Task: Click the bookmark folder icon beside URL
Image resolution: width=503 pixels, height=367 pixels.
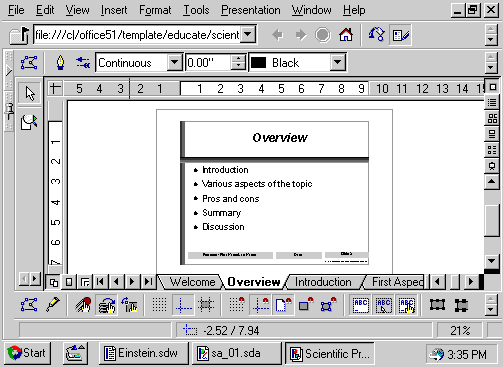Action: click(x=19, y=35)
